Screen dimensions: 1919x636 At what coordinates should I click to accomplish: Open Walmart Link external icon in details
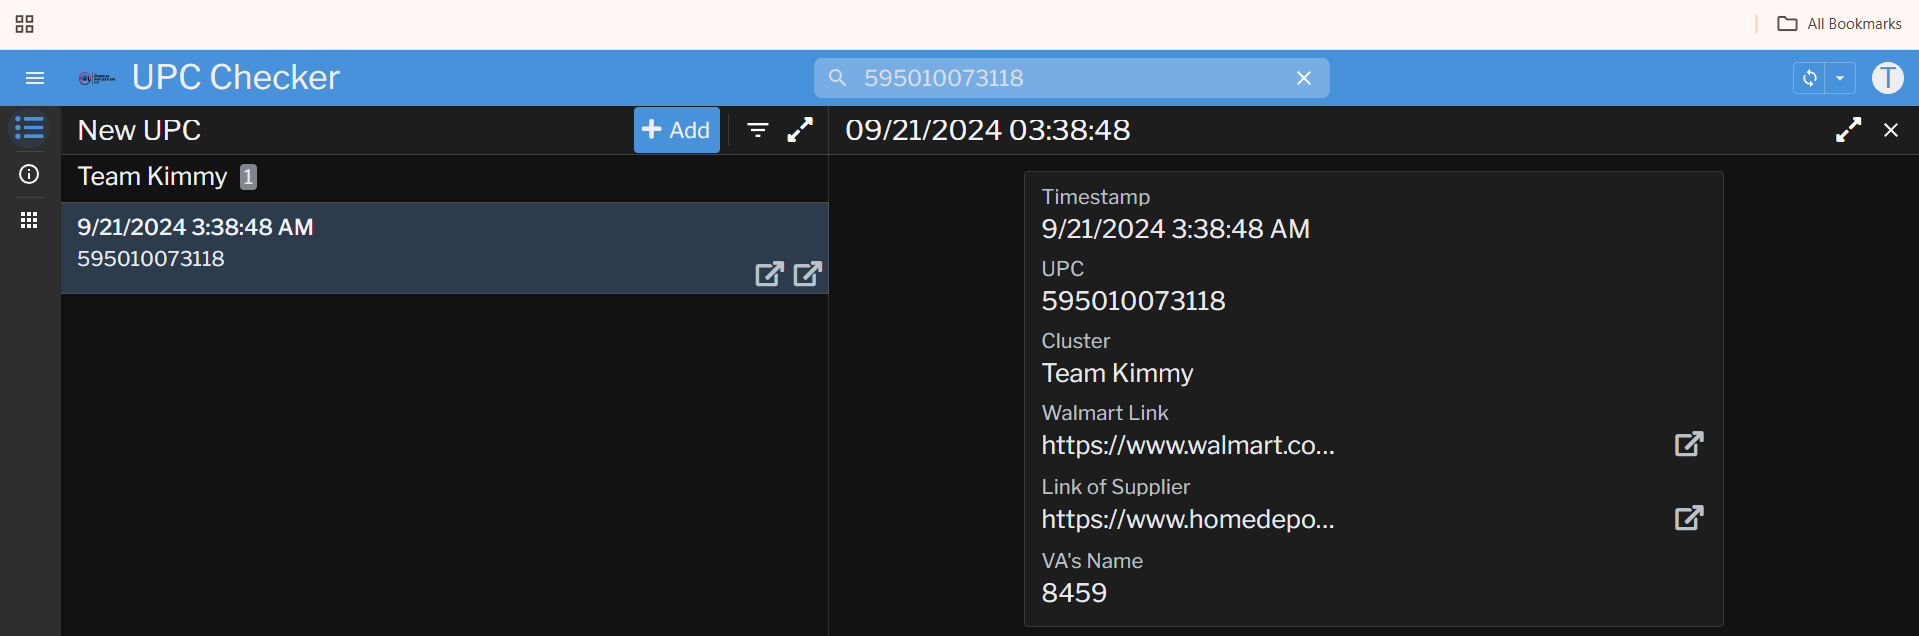tap(1688, 444)
